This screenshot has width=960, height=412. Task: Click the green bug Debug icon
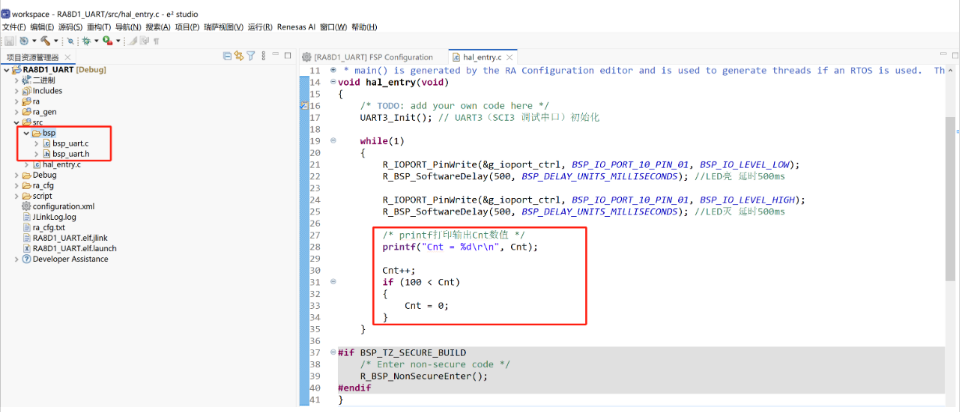pyautogui.click(x=86, y=41)
